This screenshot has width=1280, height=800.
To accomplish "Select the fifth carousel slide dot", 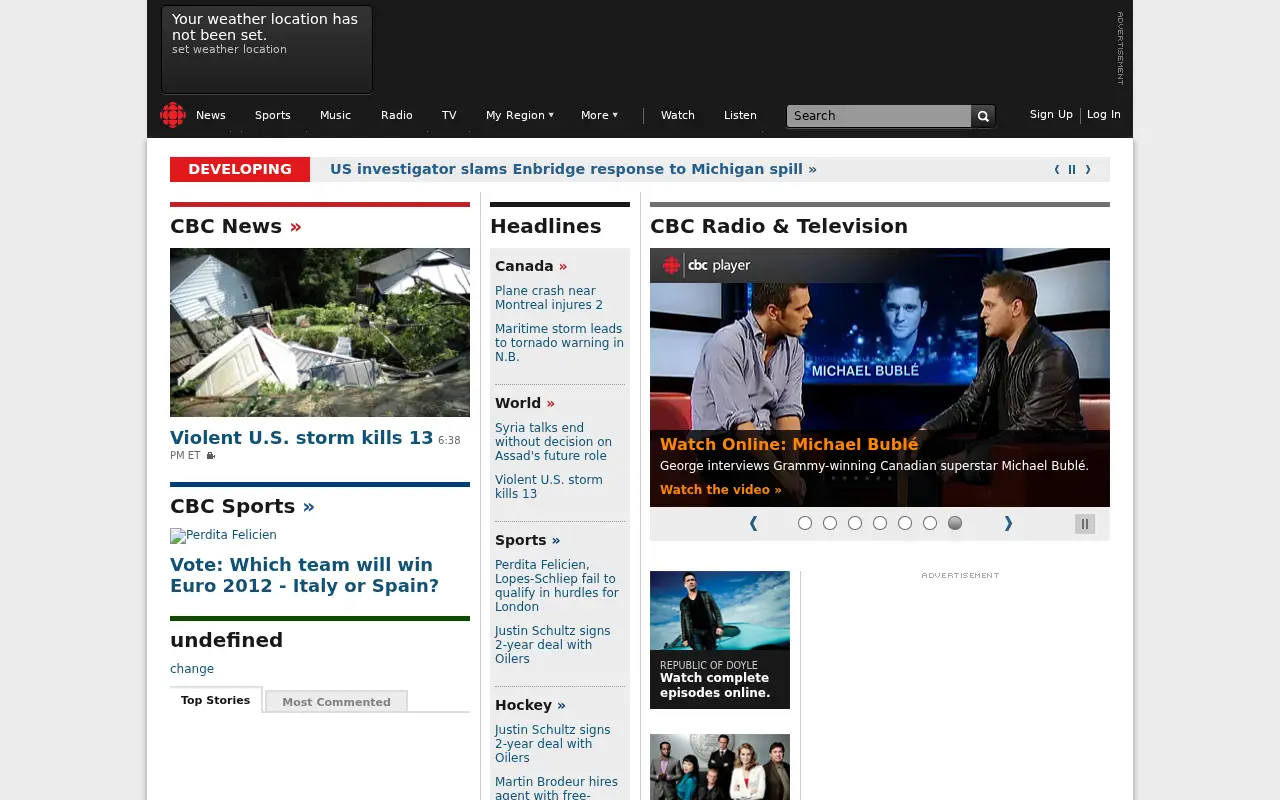I will tap(905, 523).
